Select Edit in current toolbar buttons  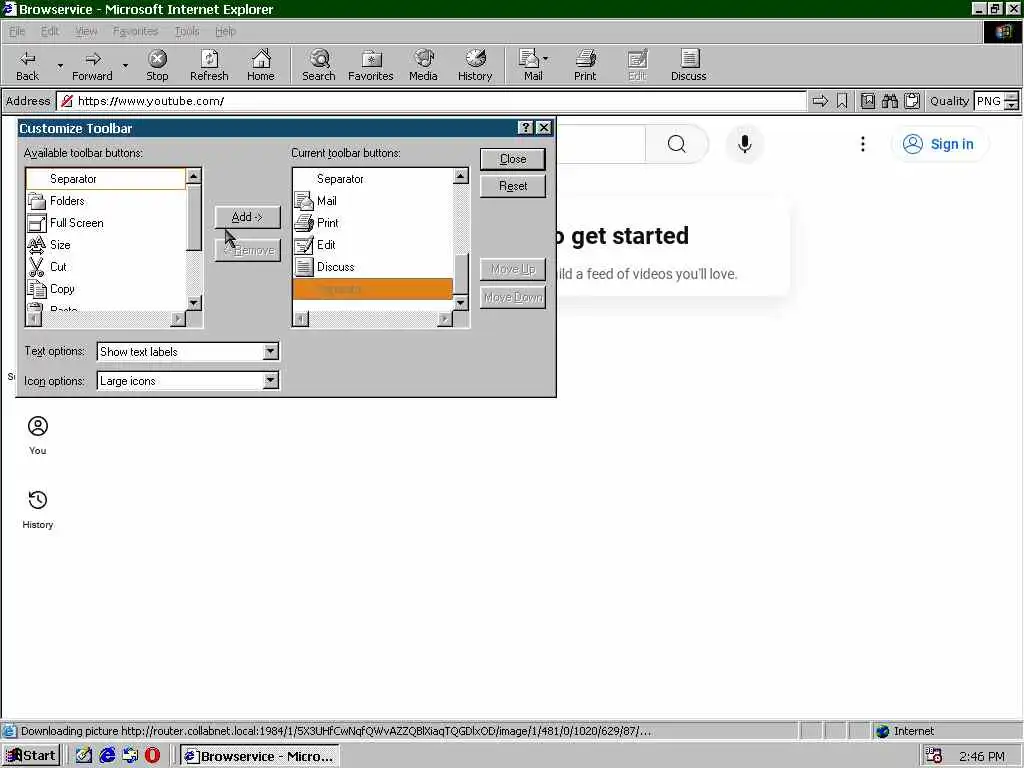373,245
